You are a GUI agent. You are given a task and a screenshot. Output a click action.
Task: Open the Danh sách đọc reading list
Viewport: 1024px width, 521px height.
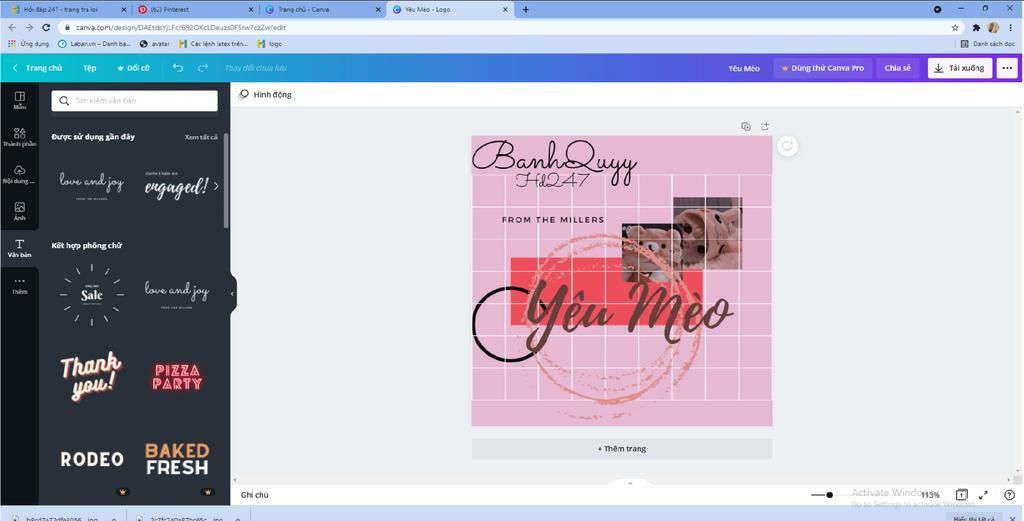click(x=987, y=44)
